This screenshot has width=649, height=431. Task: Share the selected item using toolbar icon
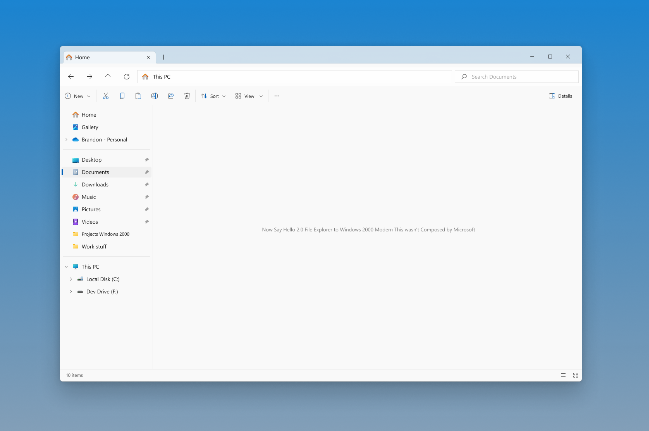tap(171, 96)
